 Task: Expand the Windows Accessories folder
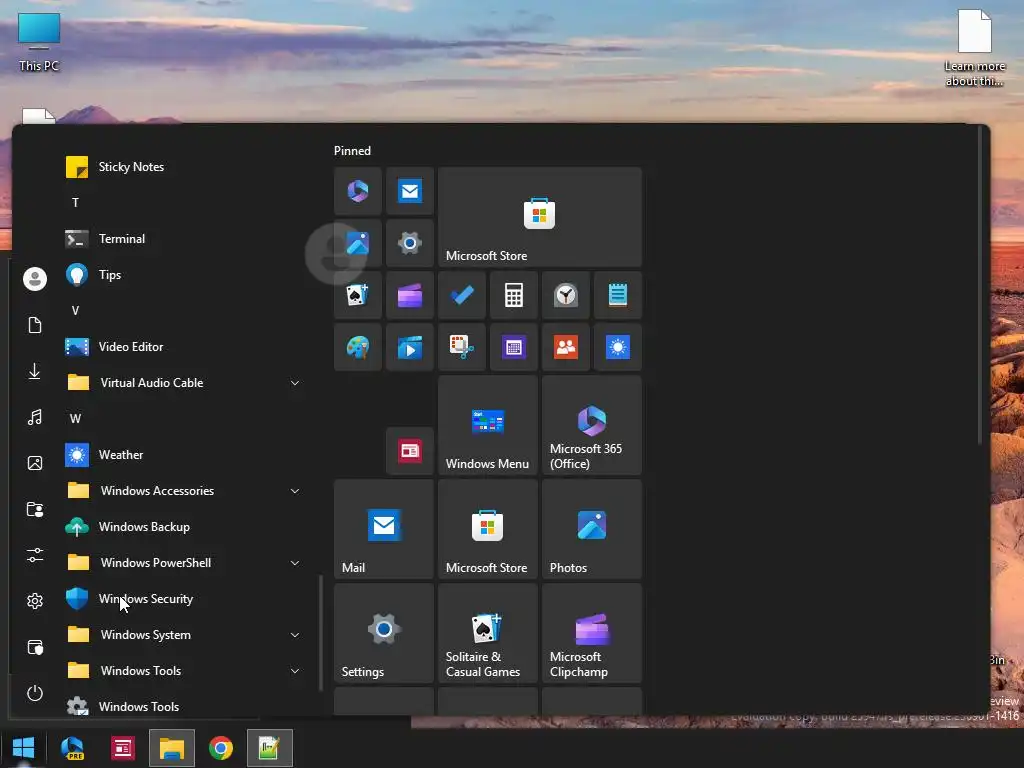[295, 490]
